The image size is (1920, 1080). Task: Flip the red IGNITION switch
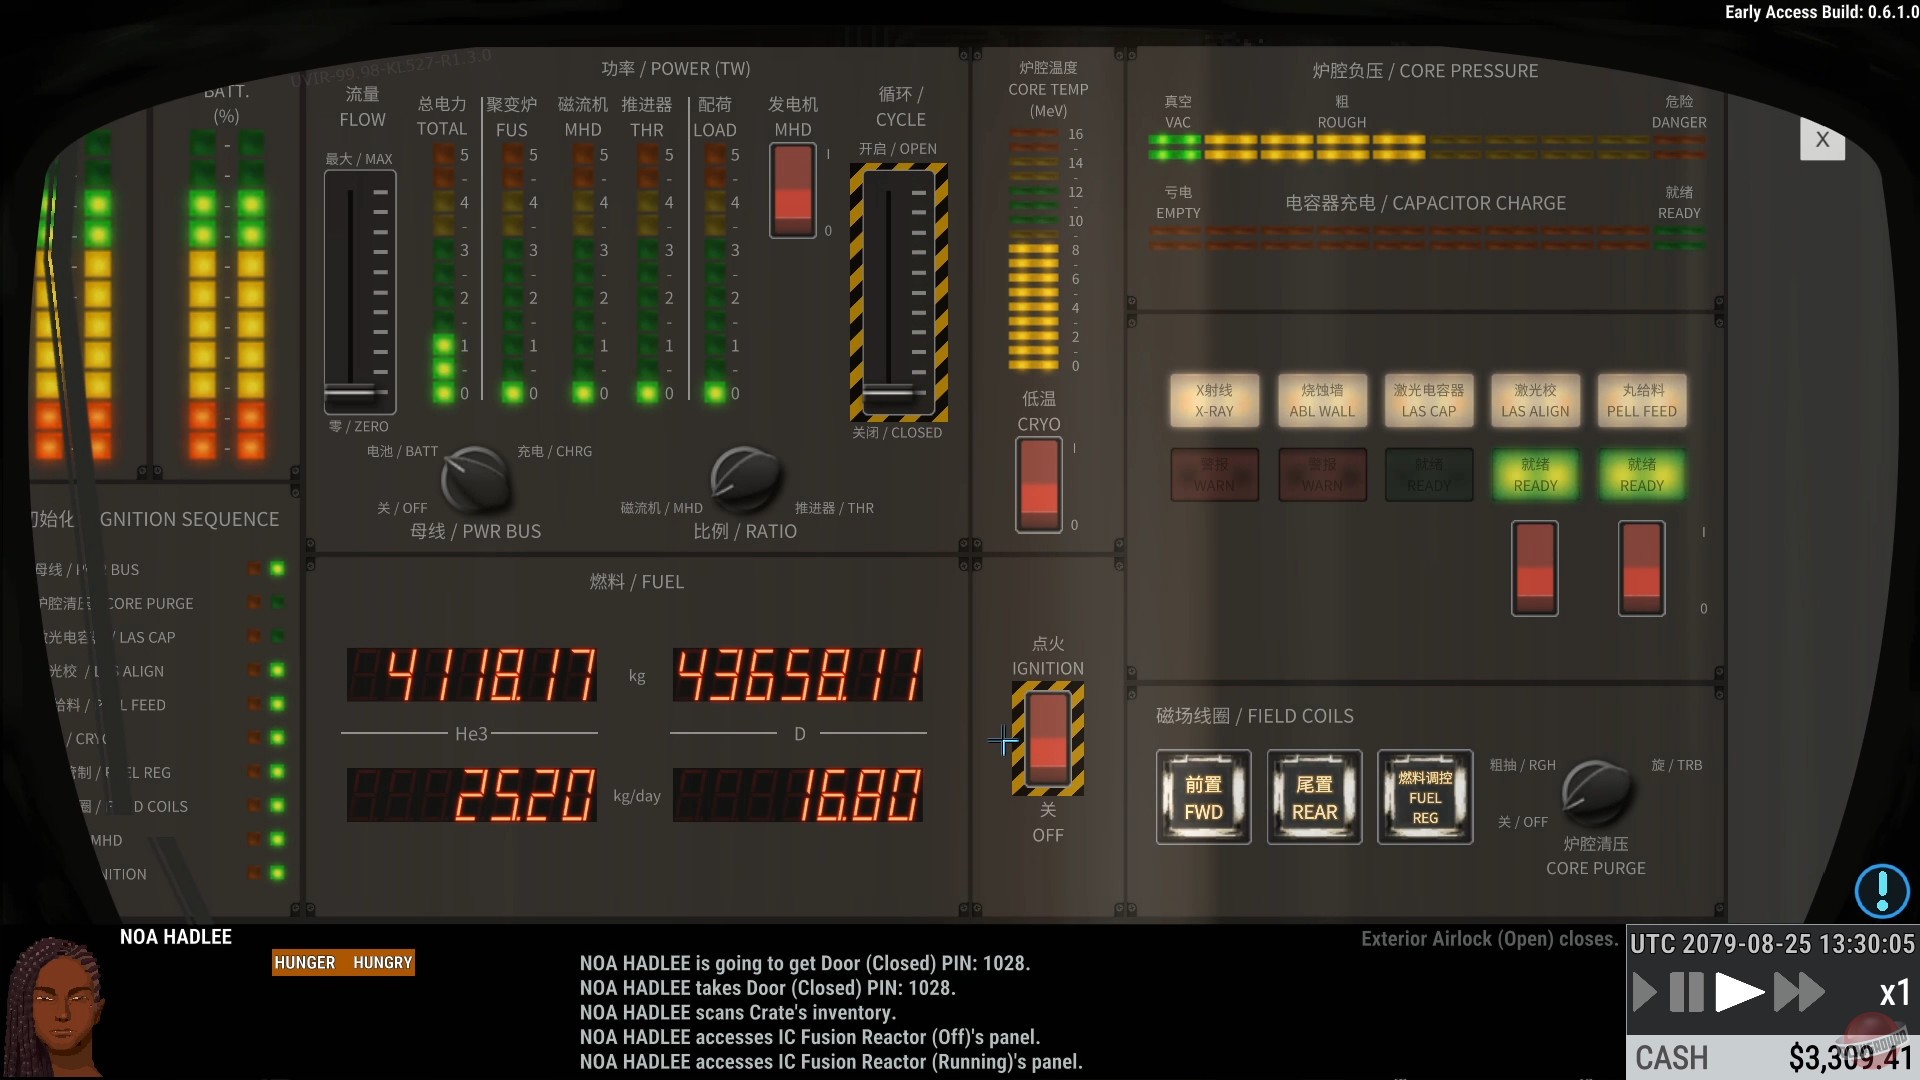pos(1047,738)
